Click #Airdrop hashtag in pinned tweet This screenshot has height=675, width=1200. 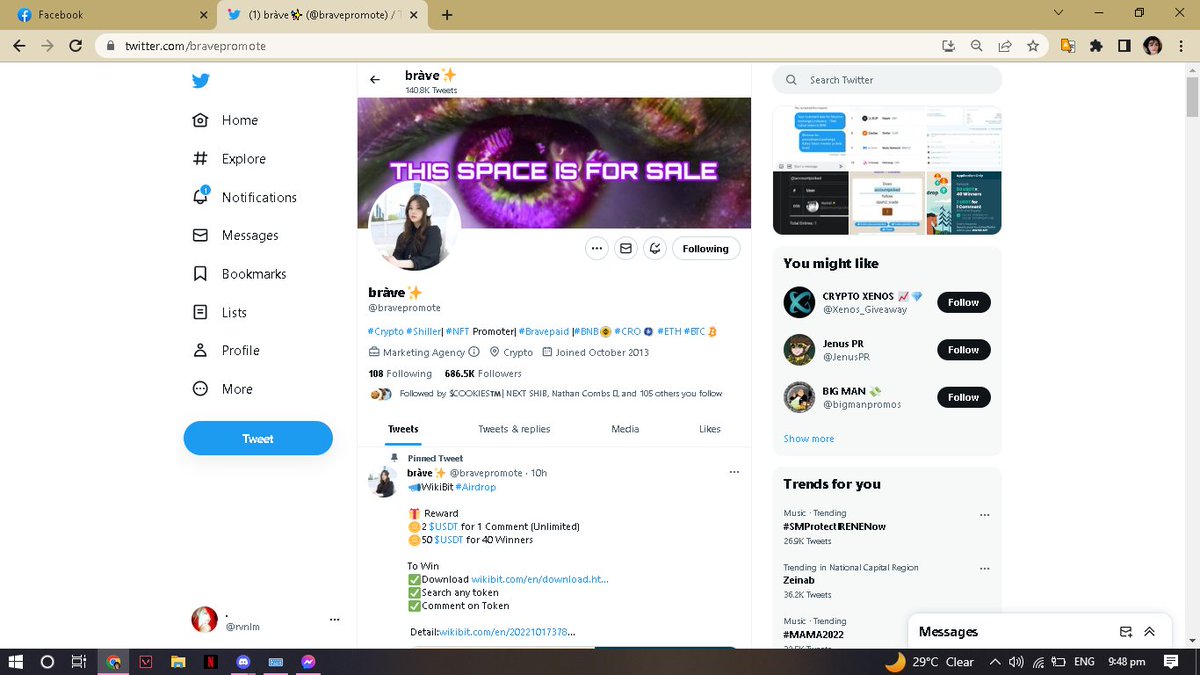476,487
